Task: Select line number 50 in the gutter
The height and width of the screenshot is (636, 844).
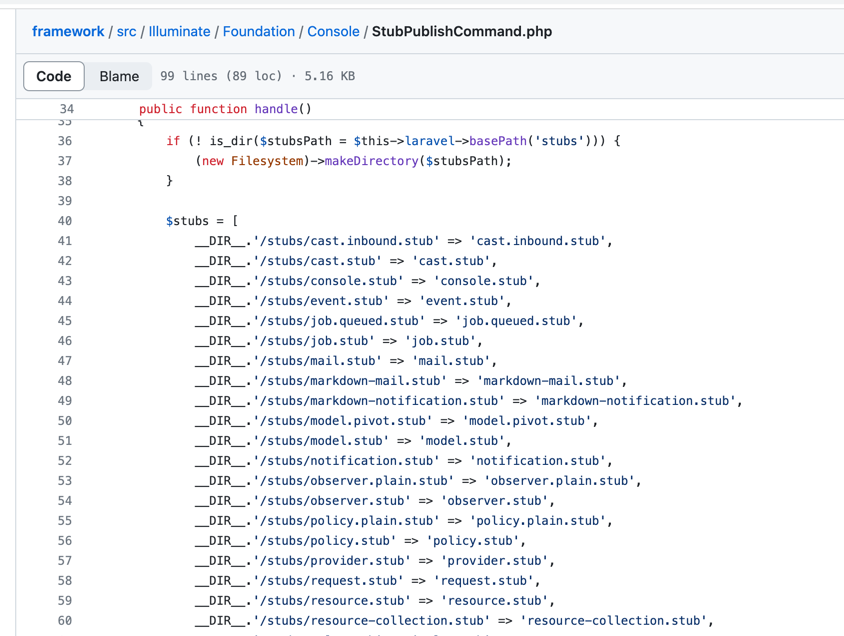Action: (x=65, y=421)
